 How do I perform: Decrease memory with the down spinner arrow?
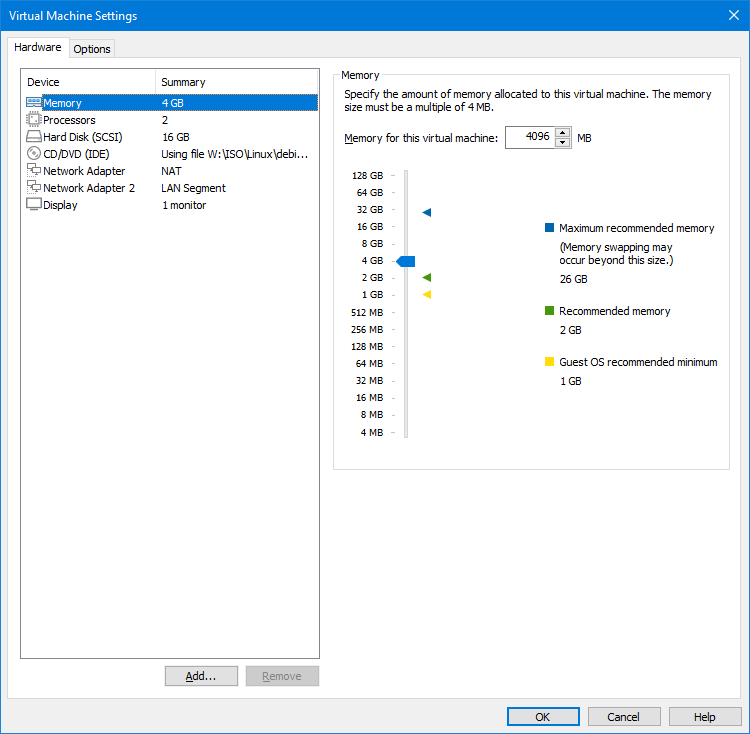[562, 143]
